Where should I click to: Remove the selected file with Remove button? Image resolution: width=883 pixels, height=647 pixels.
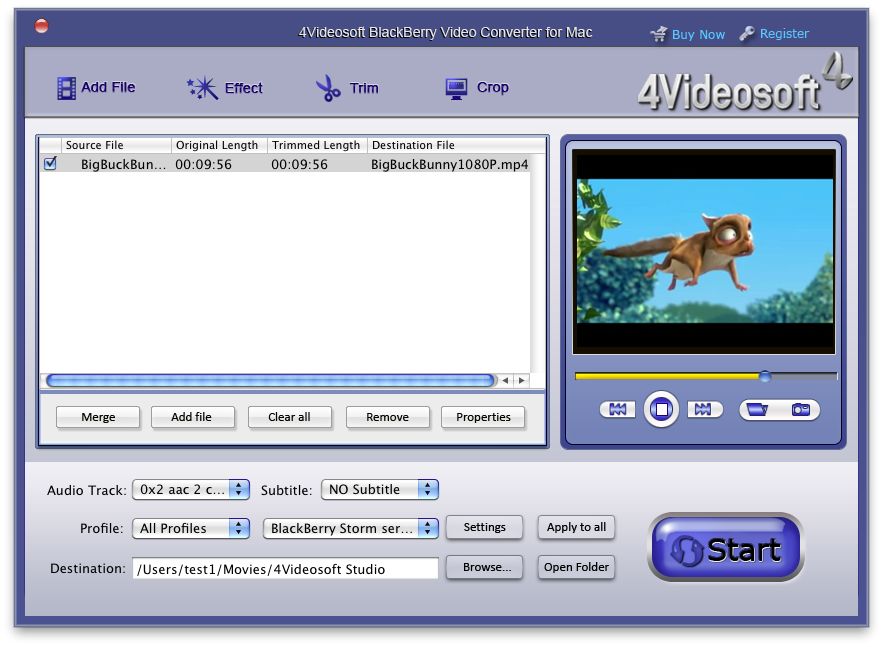tap(387, 417)
